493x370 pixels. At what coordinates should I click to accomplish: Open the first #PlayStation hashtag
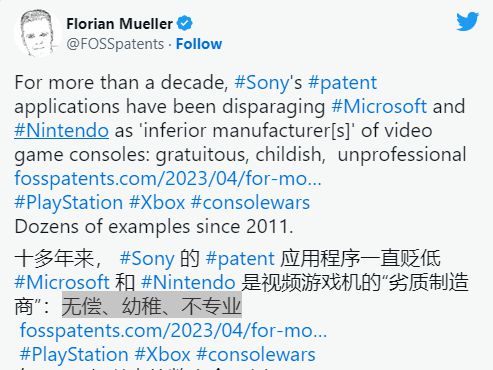(x=69, y=203)
